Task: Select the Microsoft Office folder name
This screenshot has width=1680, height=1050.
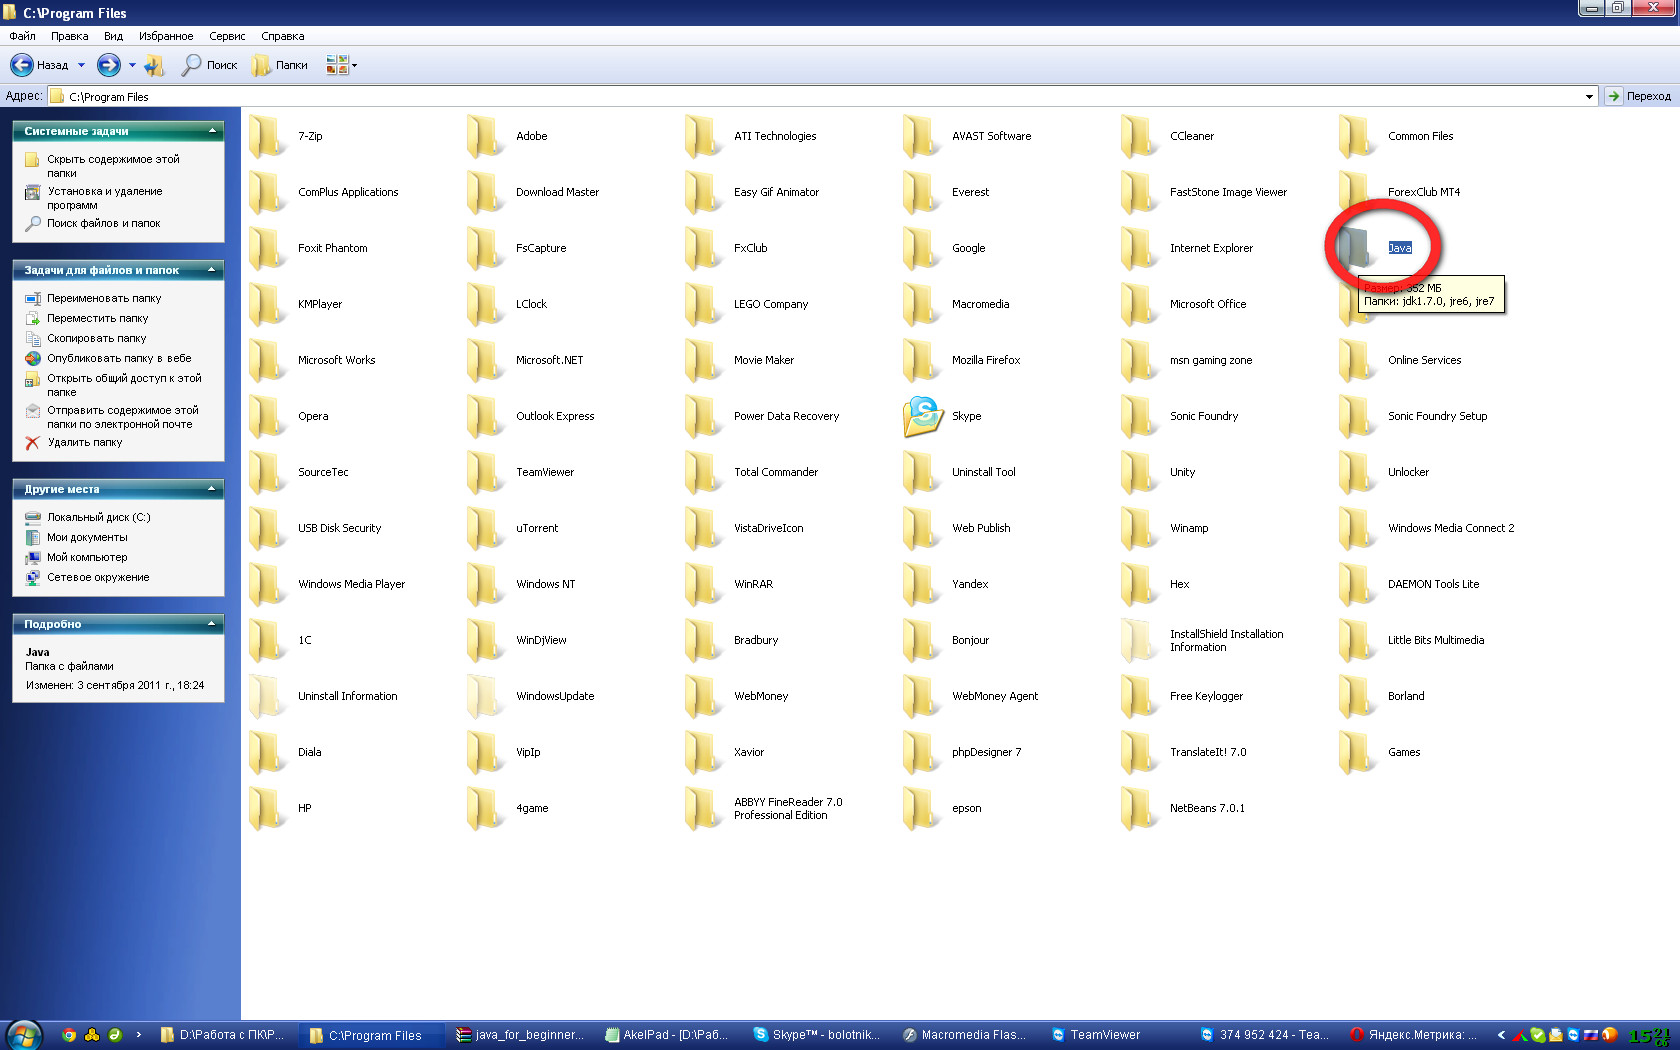Action: [x=1208, y=304]
